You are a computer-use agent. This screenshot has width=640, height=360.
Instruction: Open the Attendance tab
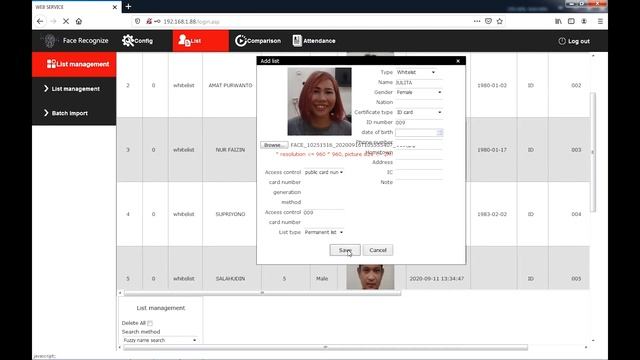coord(314,41)
